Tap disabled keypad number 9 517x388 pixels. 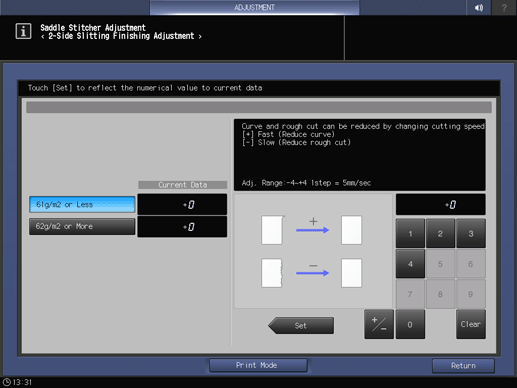pos(471,294)
